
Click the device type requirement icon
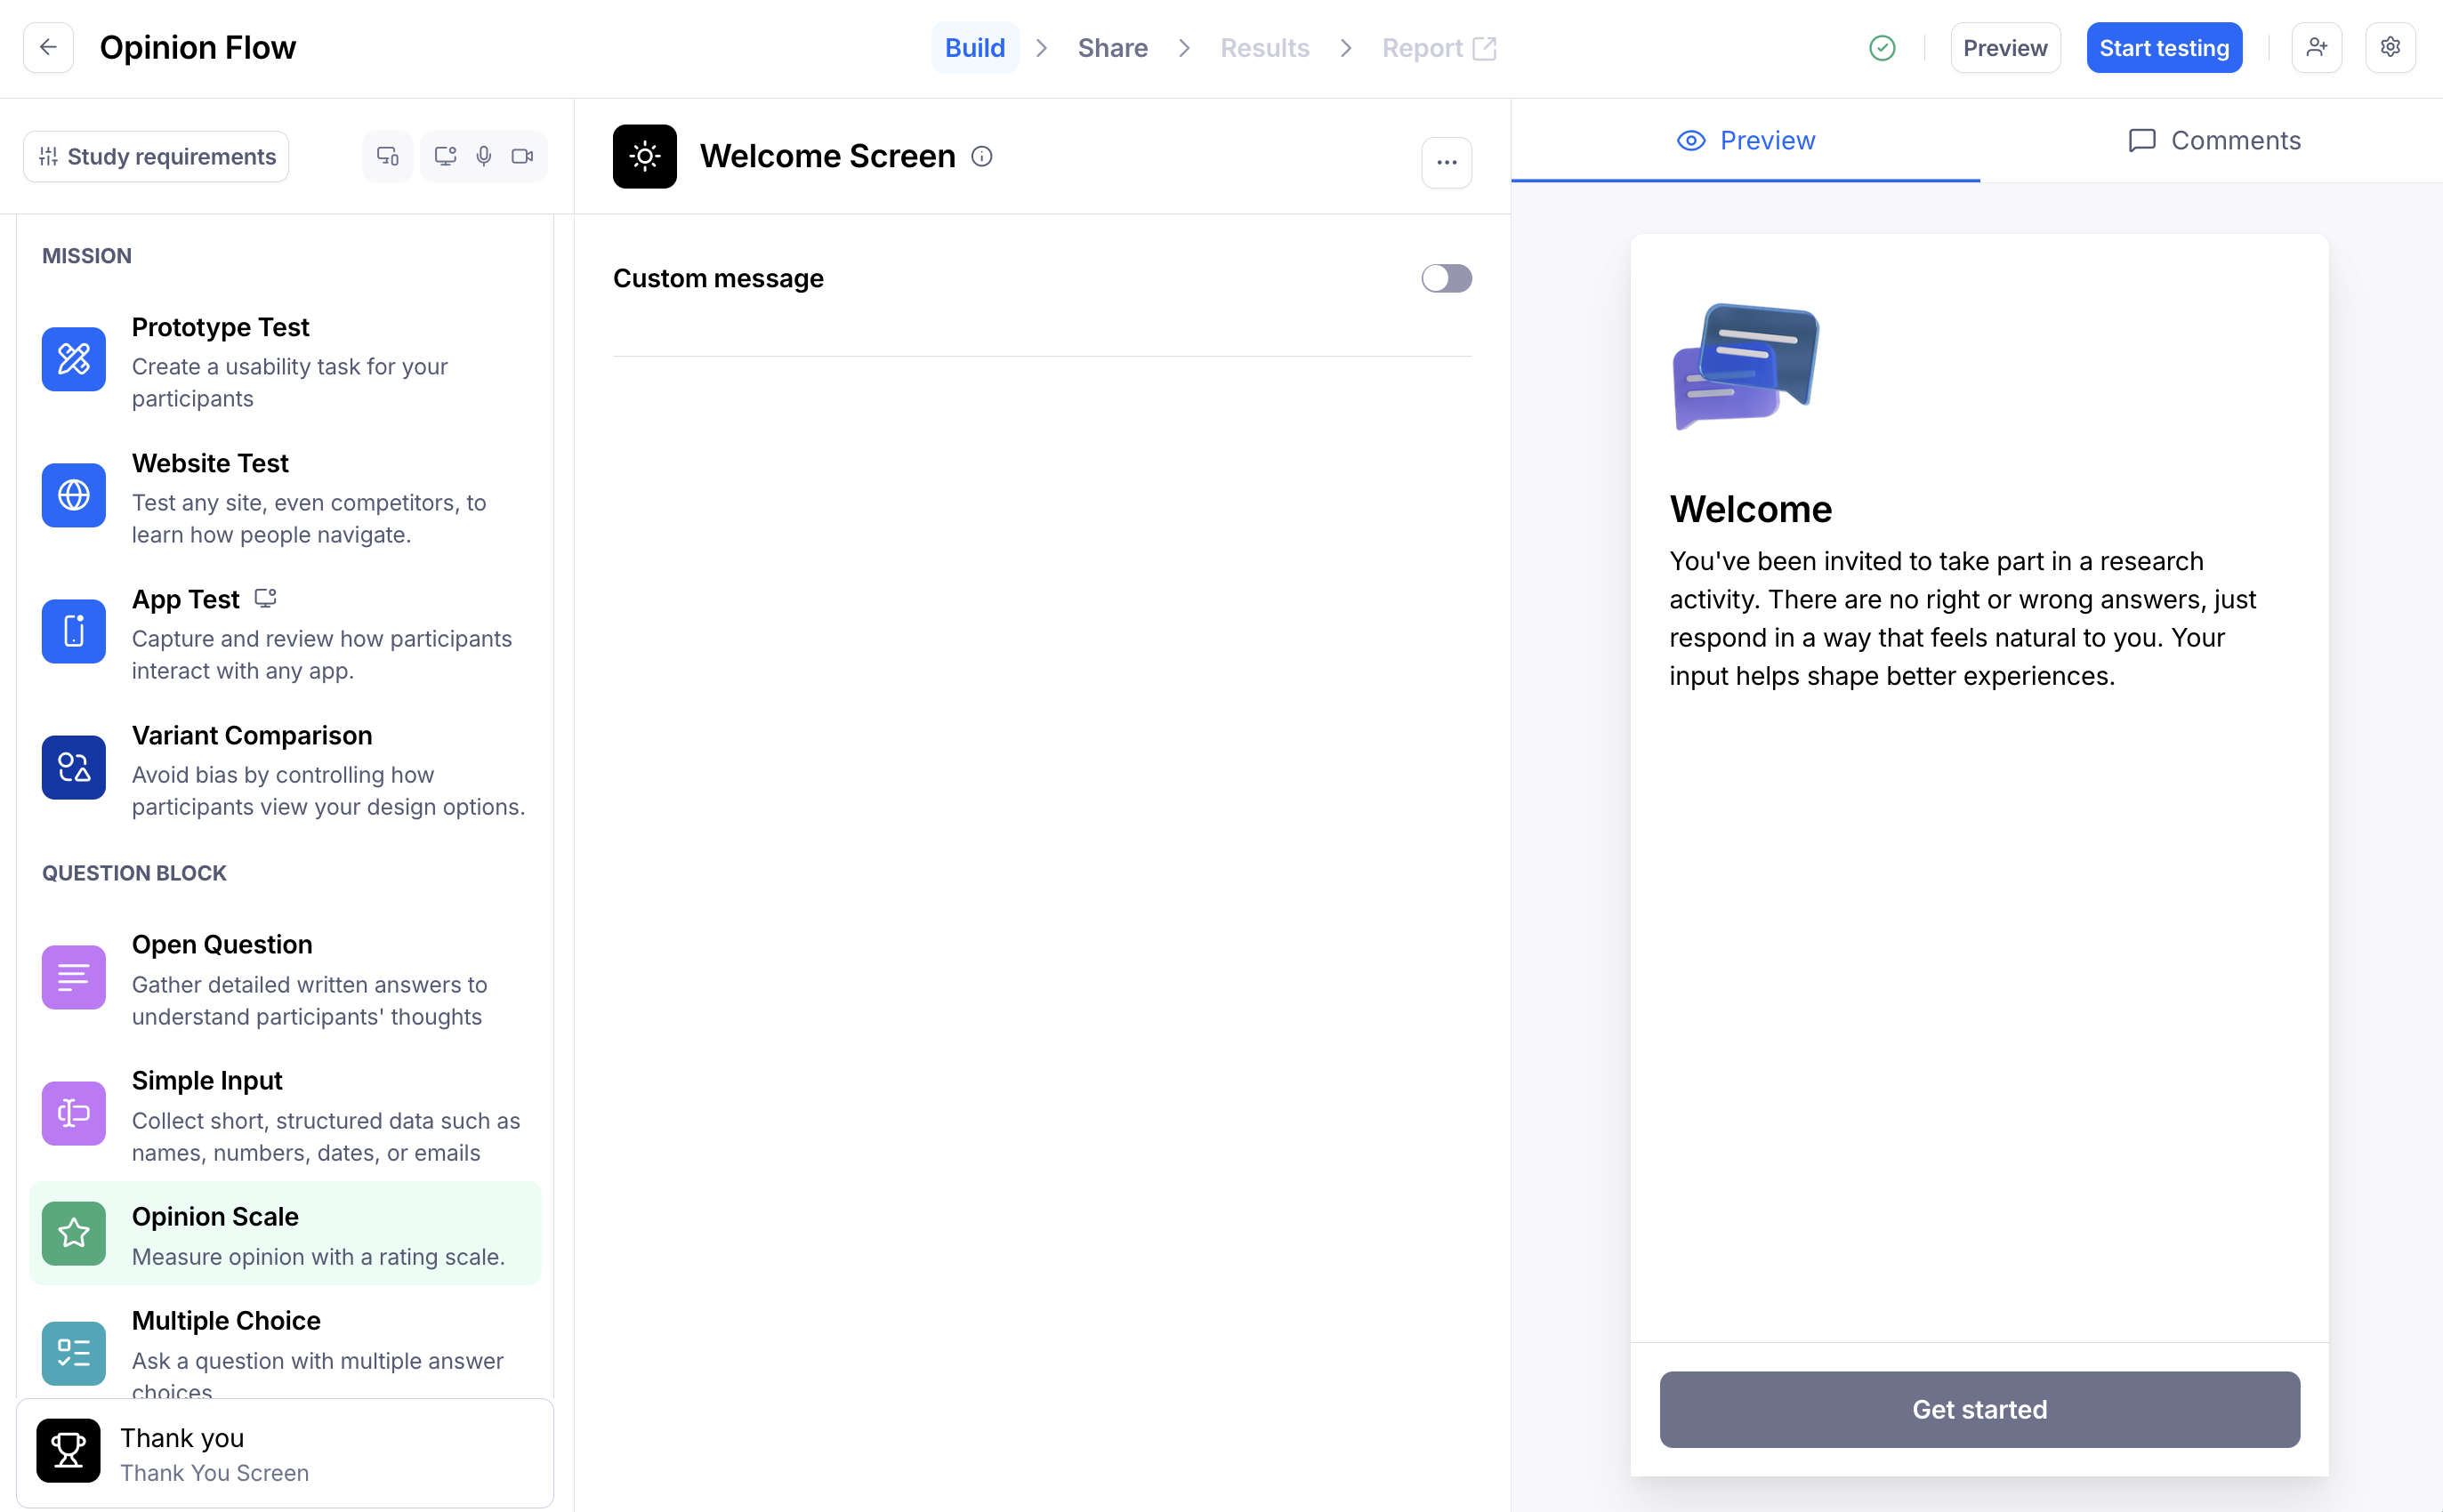[387, 157]
